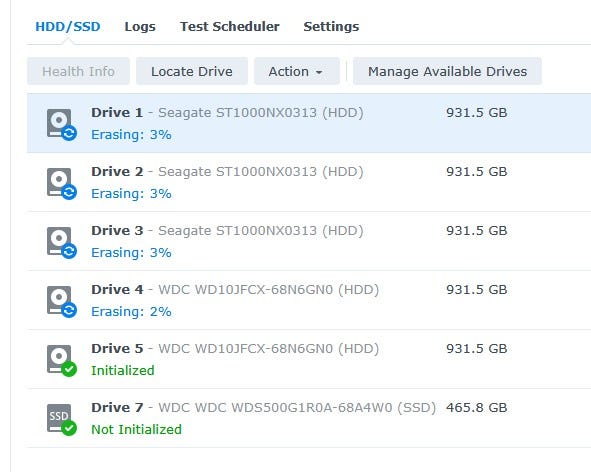Select Drive 3 Seagate ST1000NX0313 label
This screenshot has height=472, width=591.
227,230
